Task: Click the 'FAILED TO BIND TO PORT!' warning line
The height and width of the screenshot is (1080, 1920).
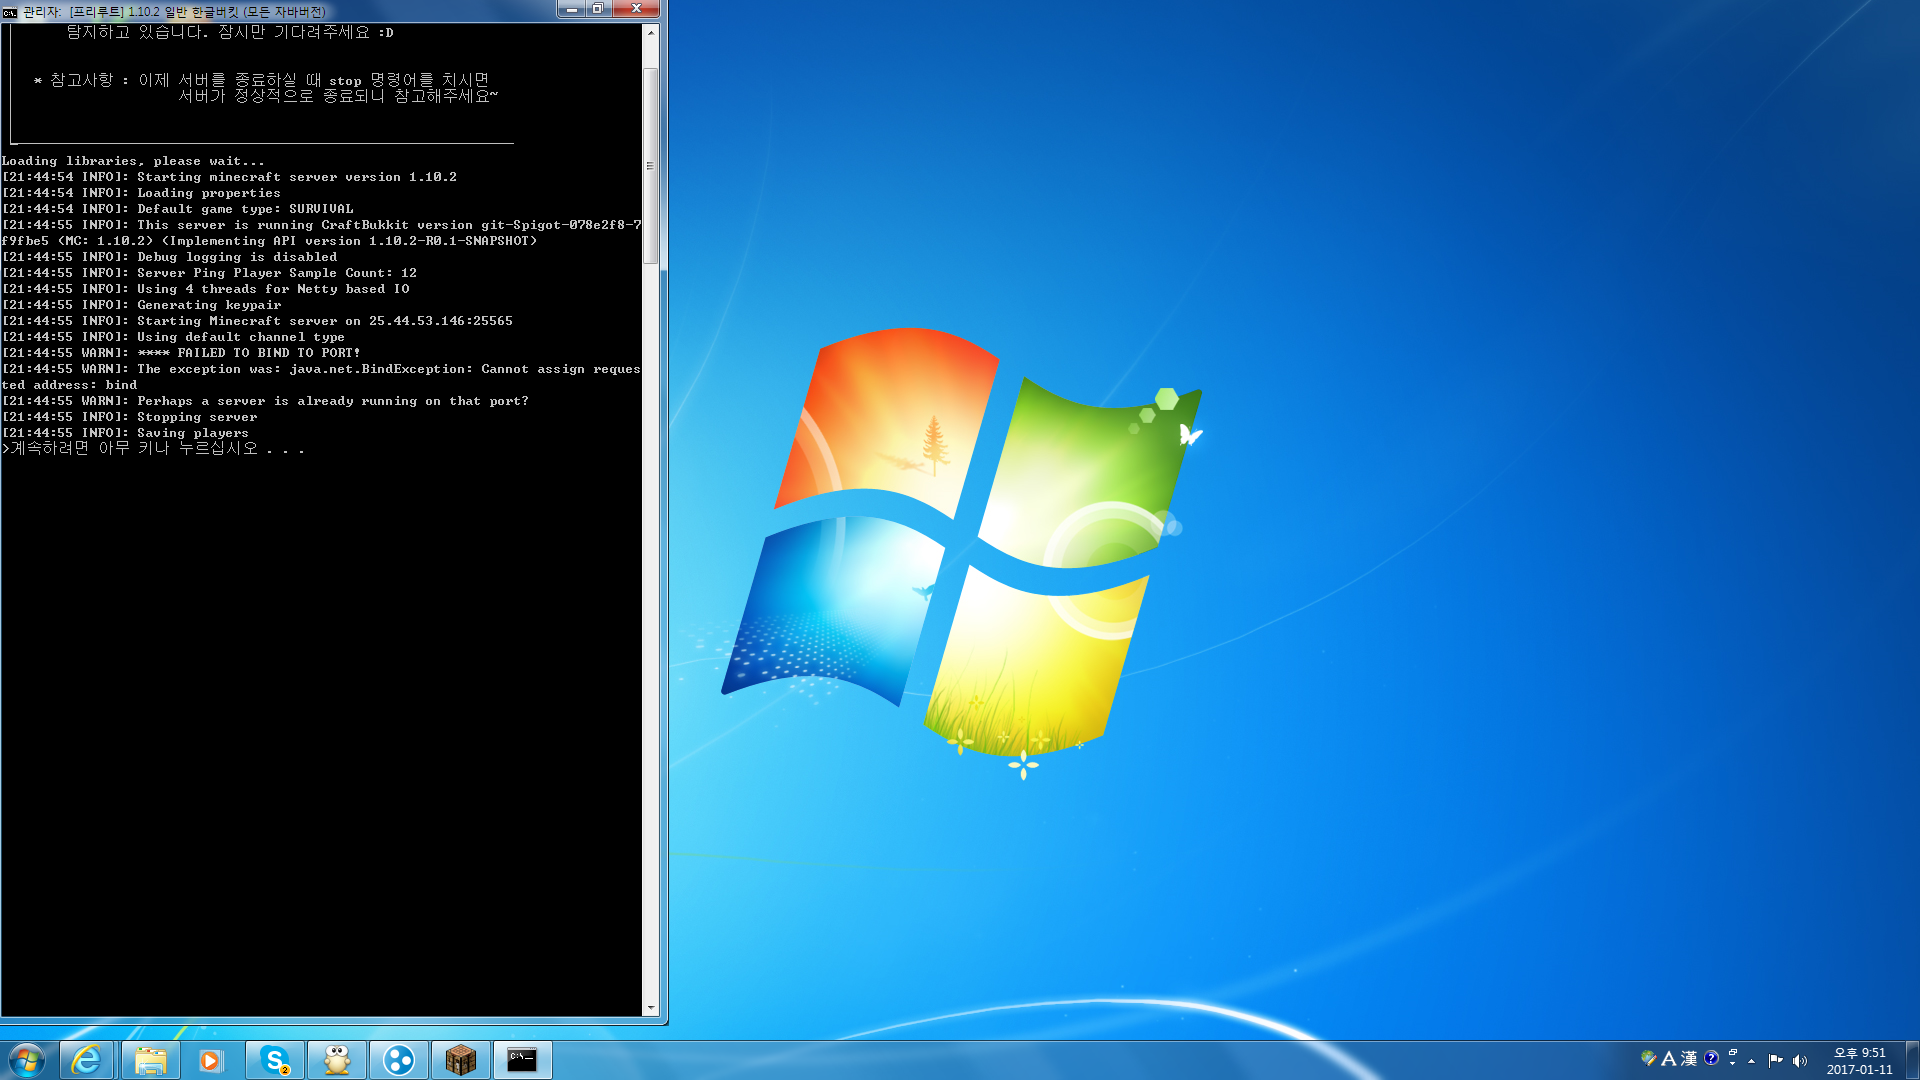Action: 181,353
